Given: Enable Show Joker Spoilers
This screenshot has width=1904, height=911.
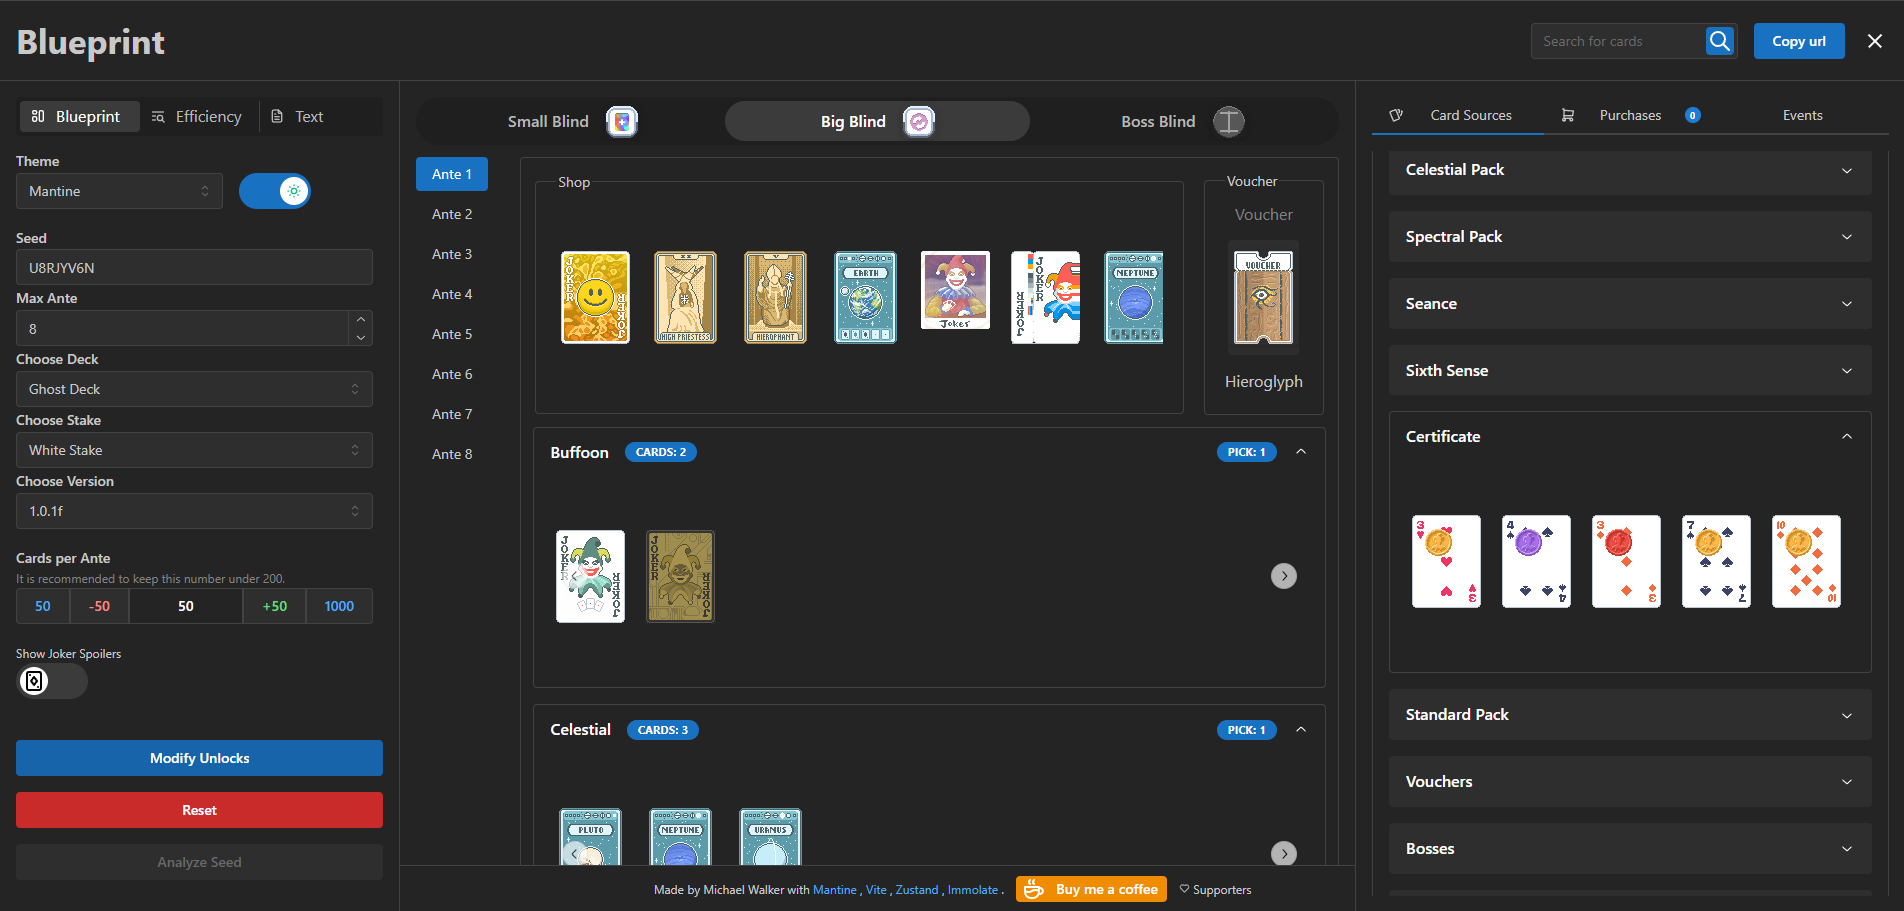Looking at the screenshot, I should 51,681.
